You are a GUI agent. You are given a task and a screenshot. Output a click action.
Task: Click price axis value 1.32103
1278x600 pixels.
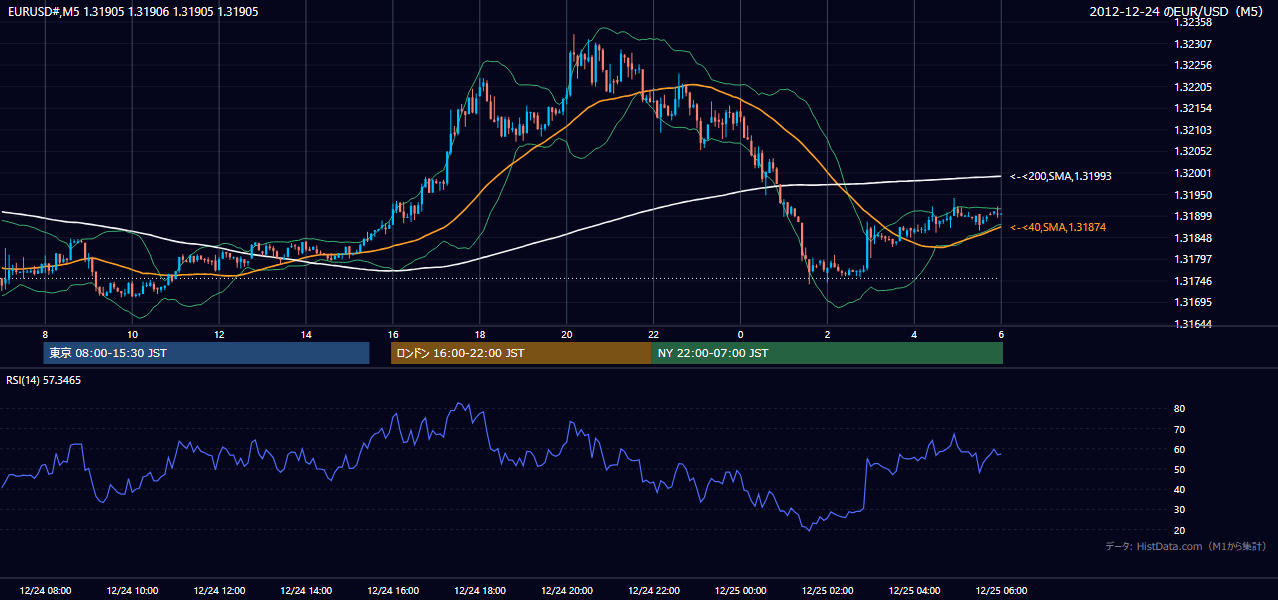coord(1192,130)
